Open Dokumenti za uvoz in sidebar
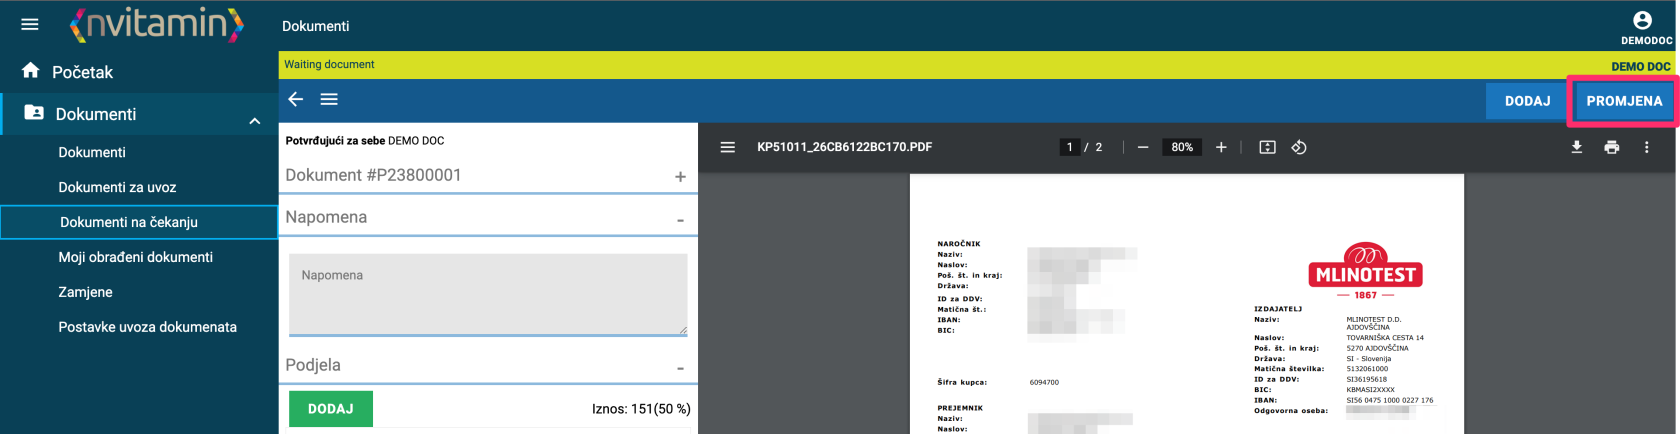The height and width of the screenshot is (434, 1680). click(x=117, y=187)
